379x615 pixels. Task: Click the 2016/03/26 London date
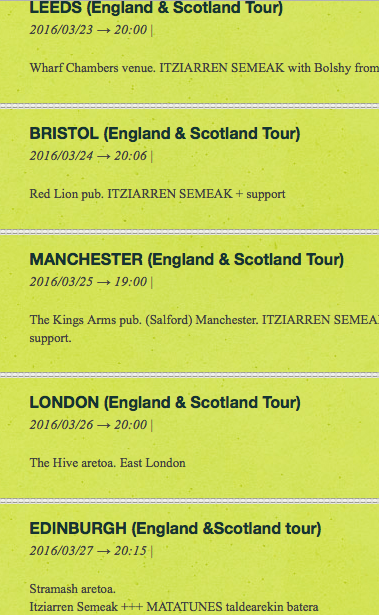coord(62,425)
